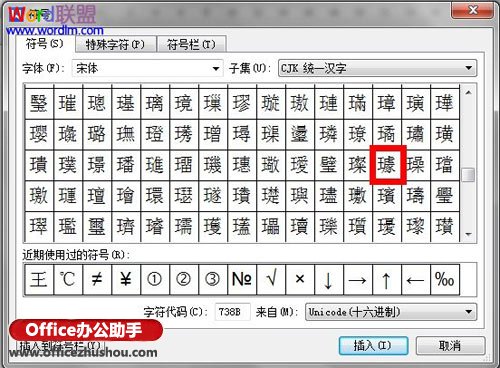
Task: Pick the 王 character in recent symbols
Action: pyautogui.click(x=39, y=279)
